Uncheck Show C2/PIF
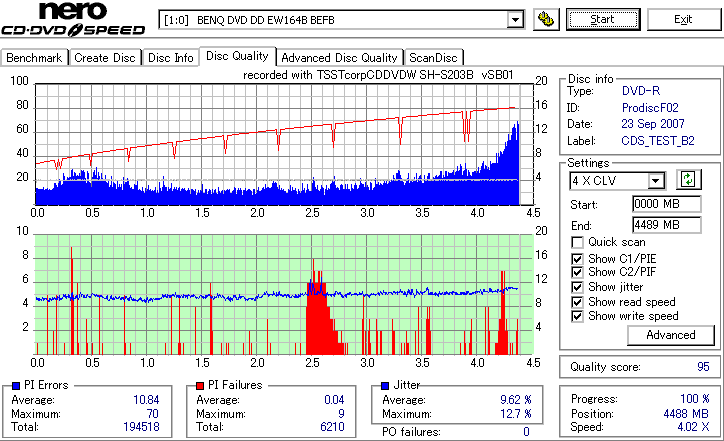724x441 pixels. click(x=577, y=272)
